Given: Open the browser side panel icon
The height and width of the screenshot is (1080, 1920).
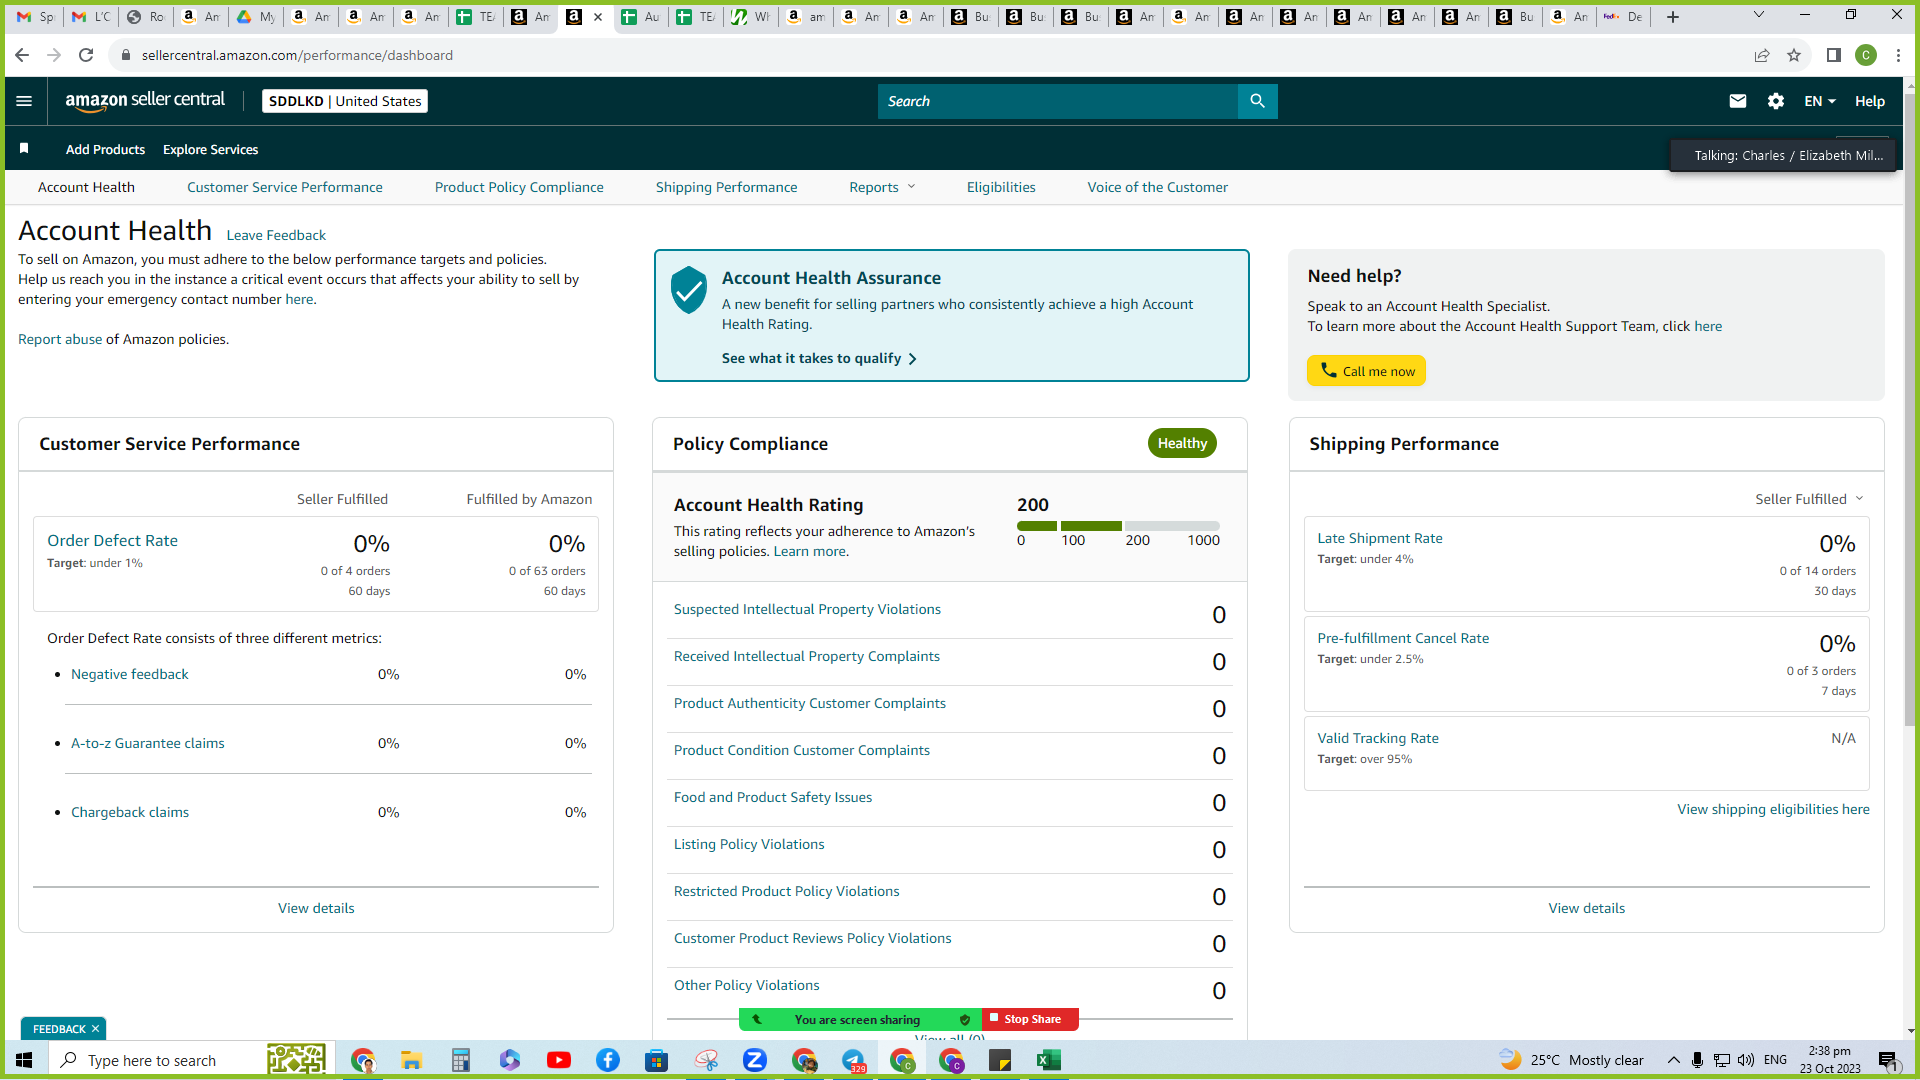Looking at the screenshot, I should (1834, 55).
